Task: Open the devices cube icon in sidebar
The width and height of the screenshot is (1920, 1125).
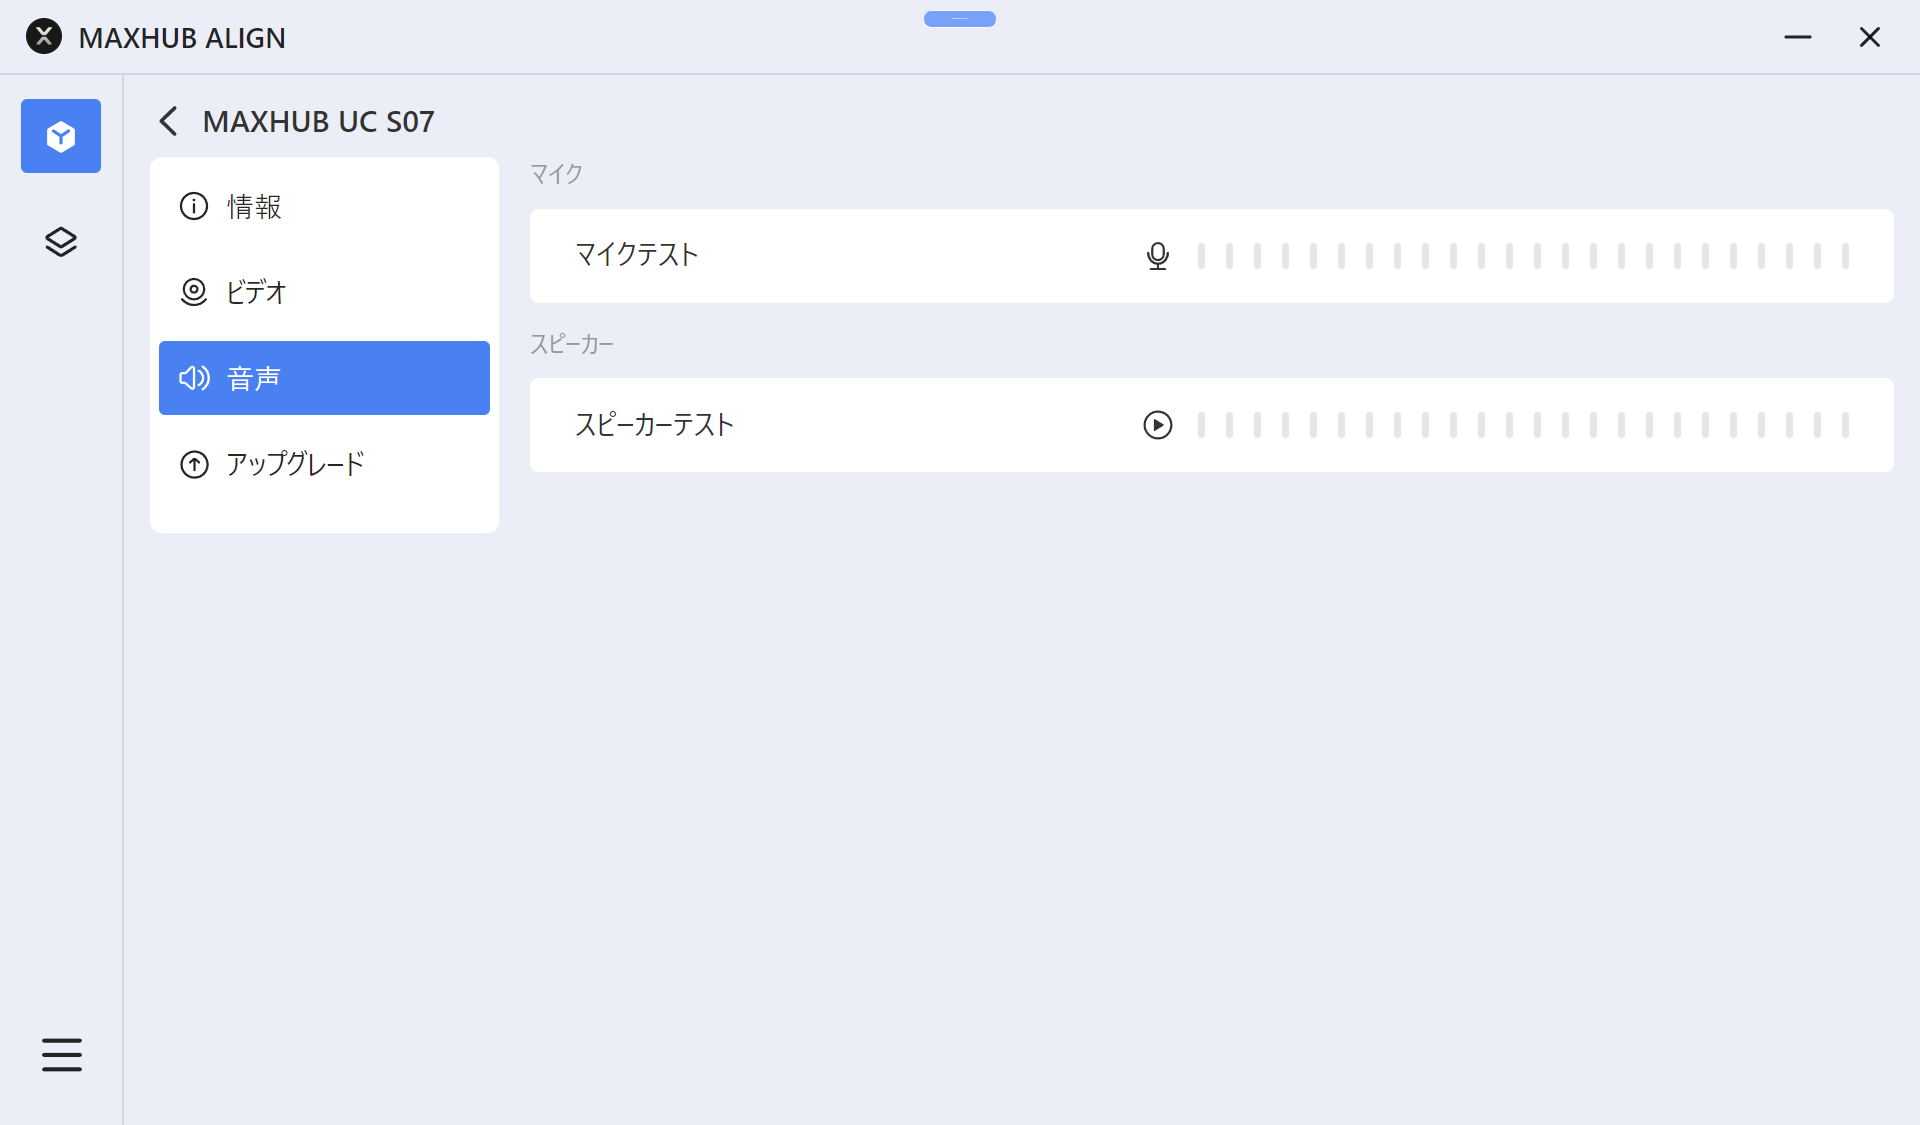Action: [x=61, y=136]
